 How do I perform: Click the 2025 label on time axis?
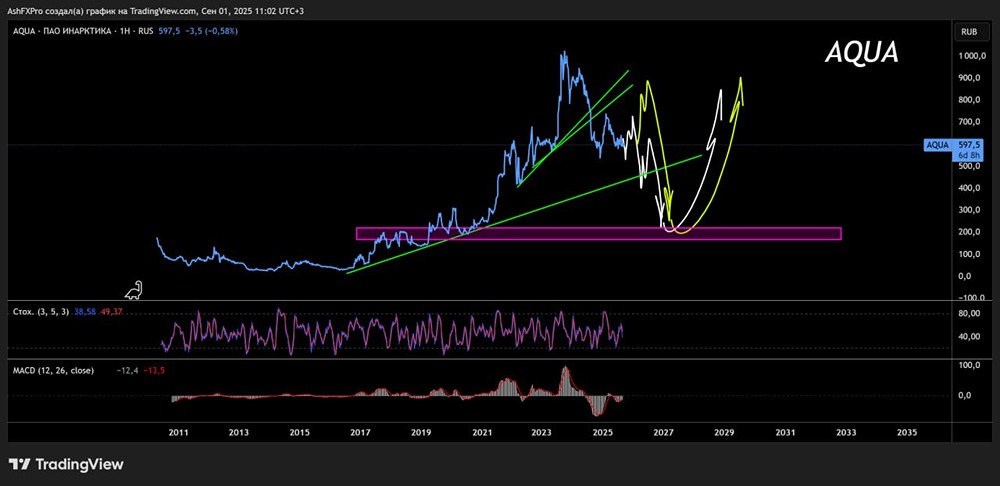coord(603,432)
